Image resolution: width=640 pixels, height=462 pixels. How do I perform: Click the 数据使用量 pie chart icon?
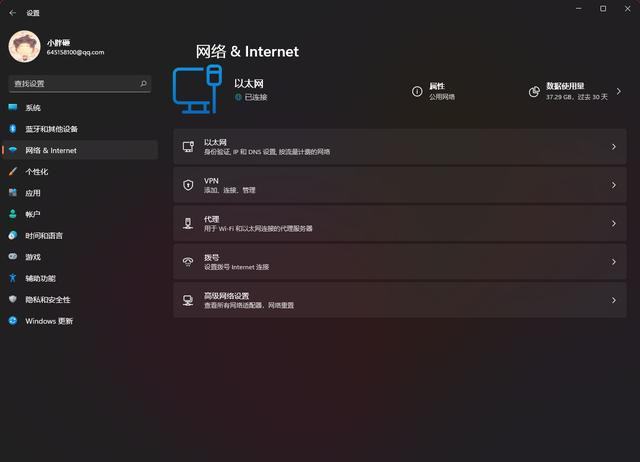point(535,91)
